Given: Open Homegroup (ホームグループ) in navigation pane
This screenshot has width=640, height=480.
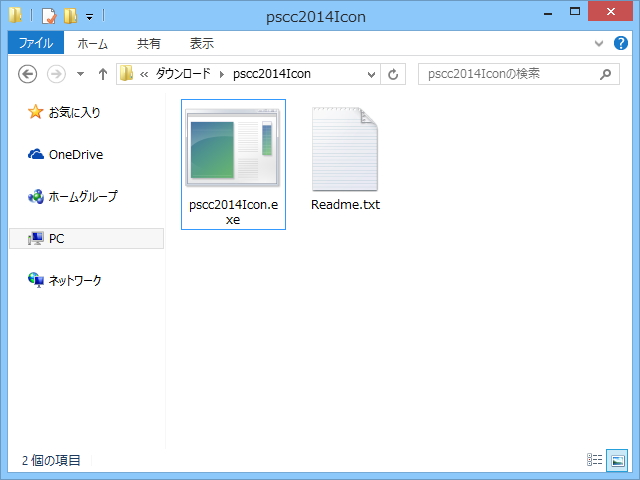Looking at the screenshot, I should [x=73, y=197].
